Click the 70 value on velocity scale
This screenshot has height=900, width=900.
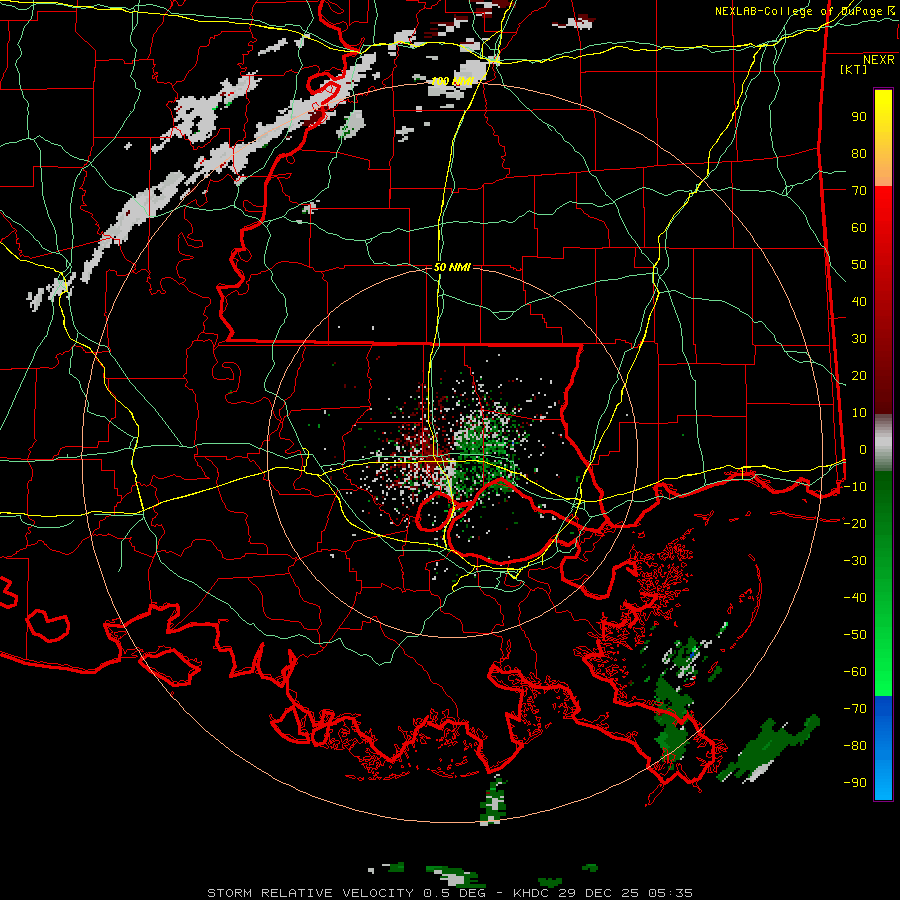click(x=859, y=191)
